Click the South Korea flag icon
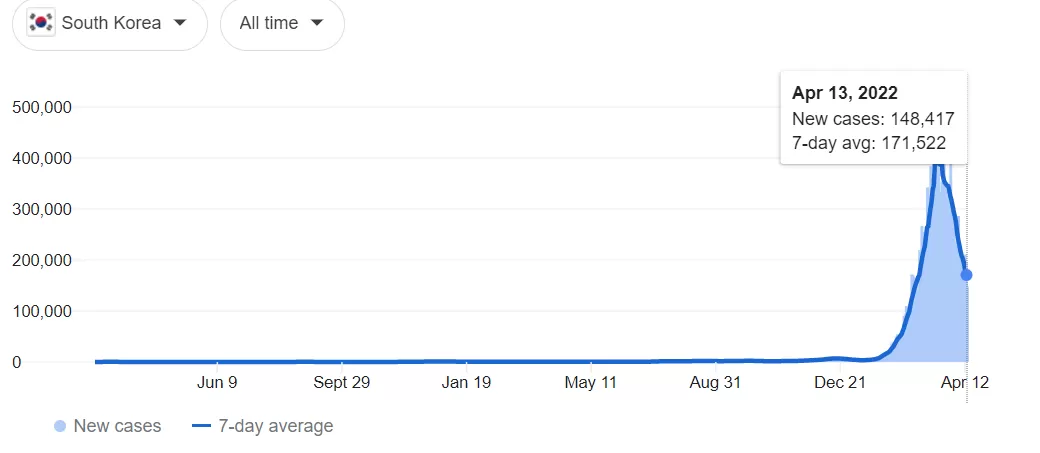 41,23
